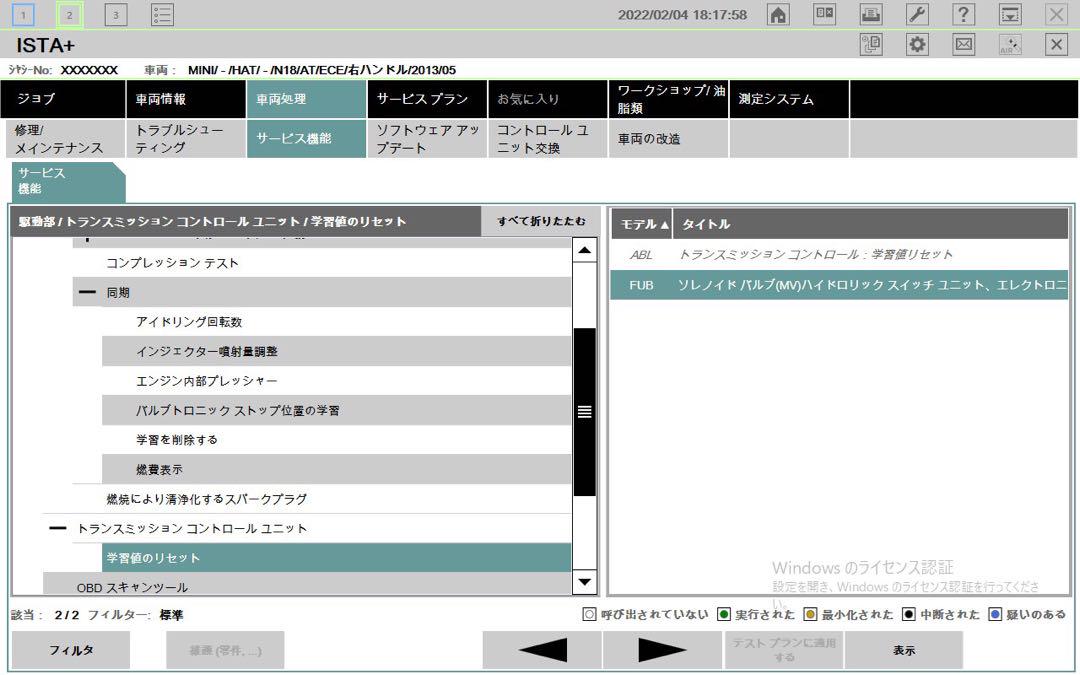Viewport: 1080px width, 675px height.
Task: Select サービス機能 sub-tab
Action: click(x=306, y=138)
